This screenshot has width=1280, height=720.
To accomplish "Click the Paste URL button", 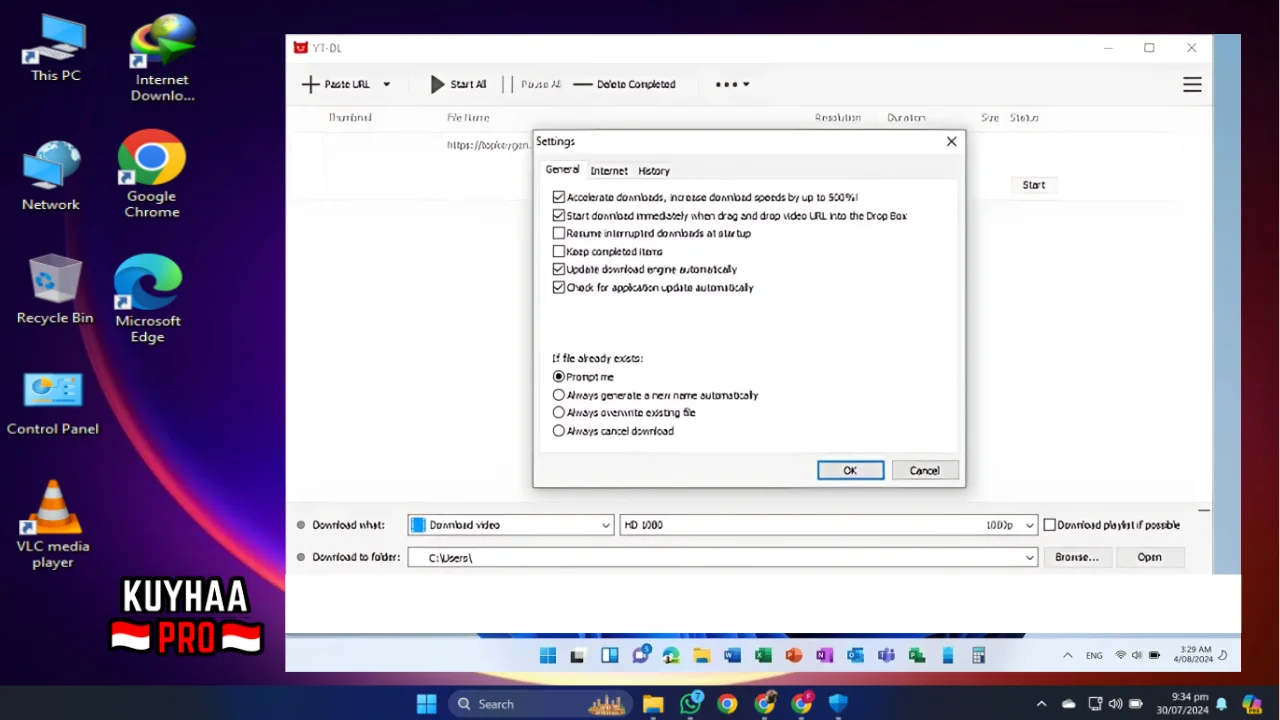I will coord(336,85).
